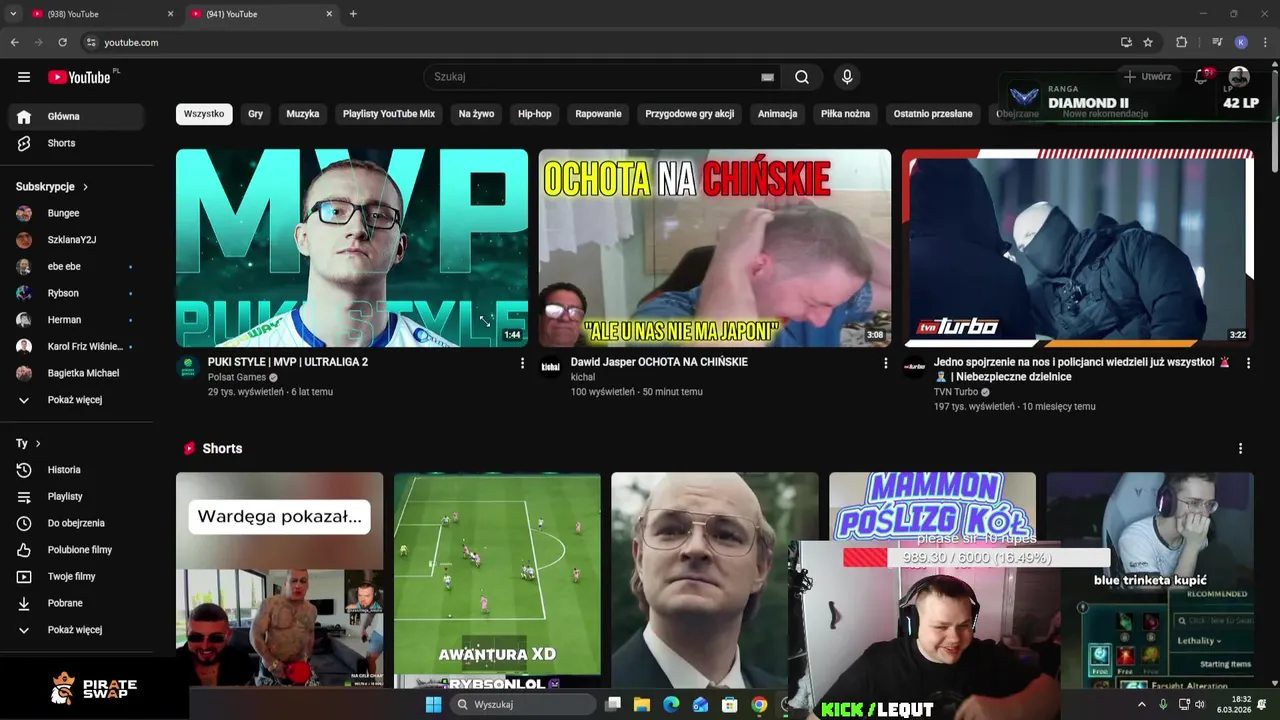
Task: Reload the page in Chrome
Action: 62,42
